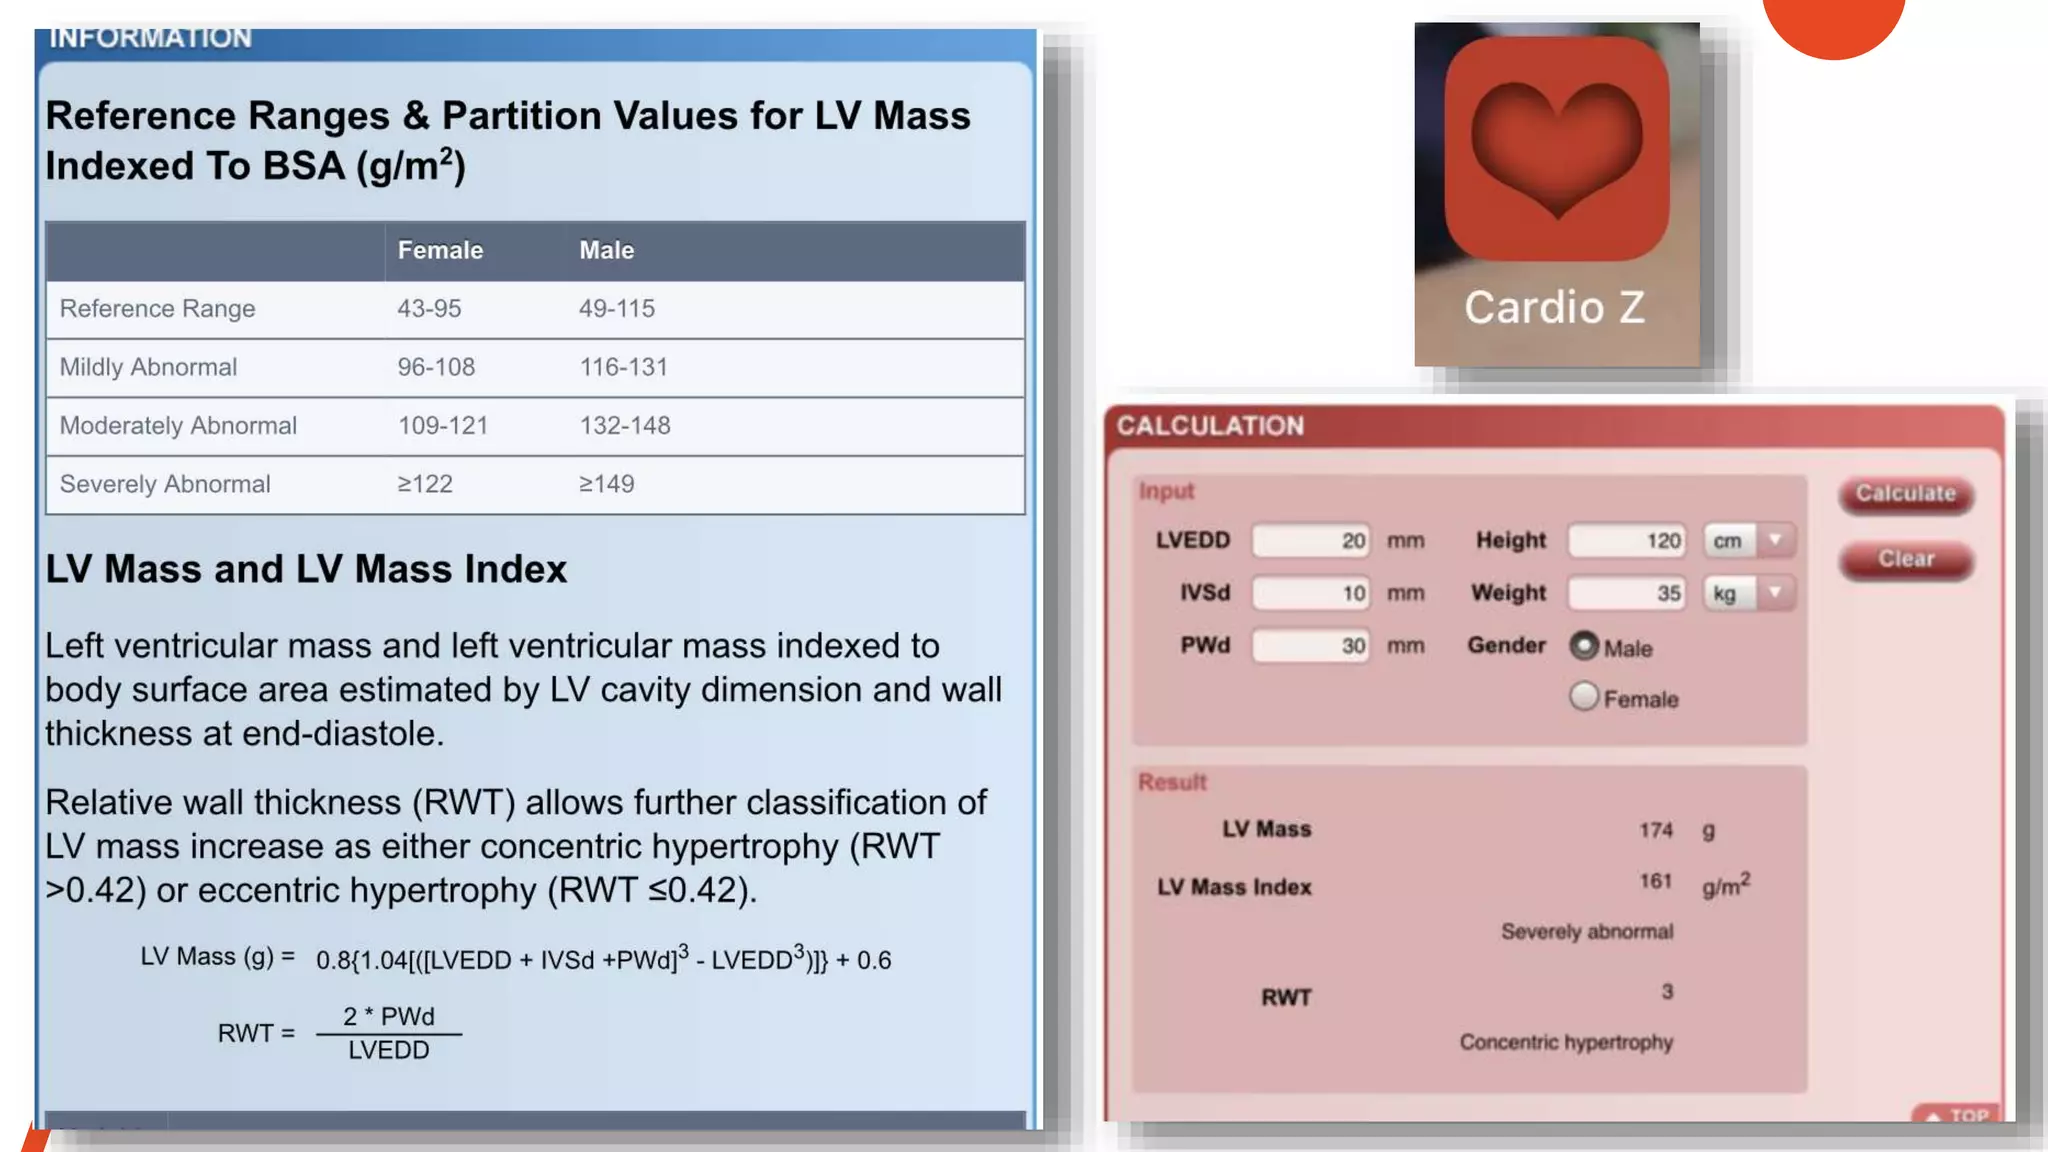
Task: Jump to top with TOP button
Action: point(1957,1114)
